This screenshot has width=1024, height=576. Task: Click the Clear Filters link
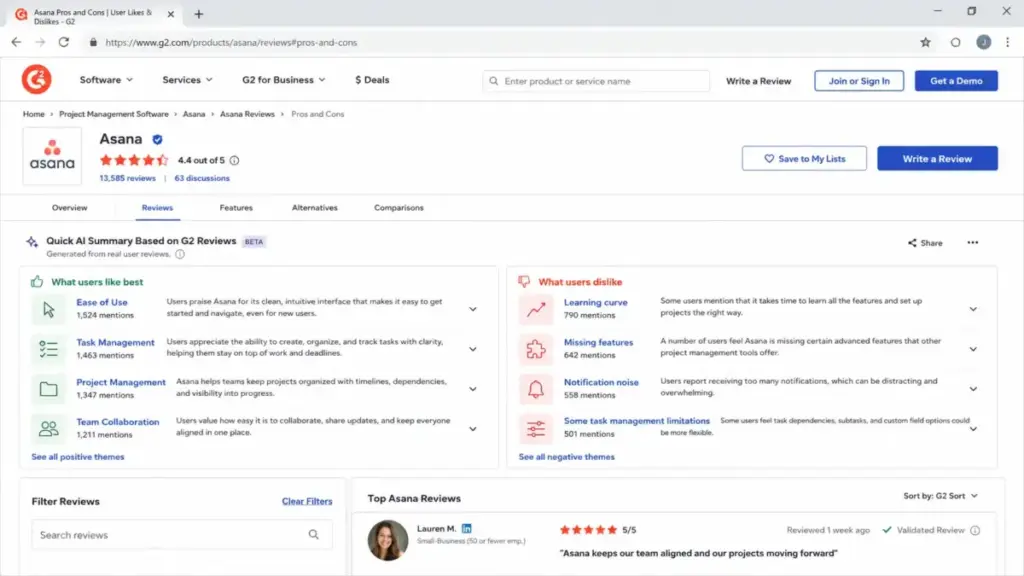(x=307, y=502)
